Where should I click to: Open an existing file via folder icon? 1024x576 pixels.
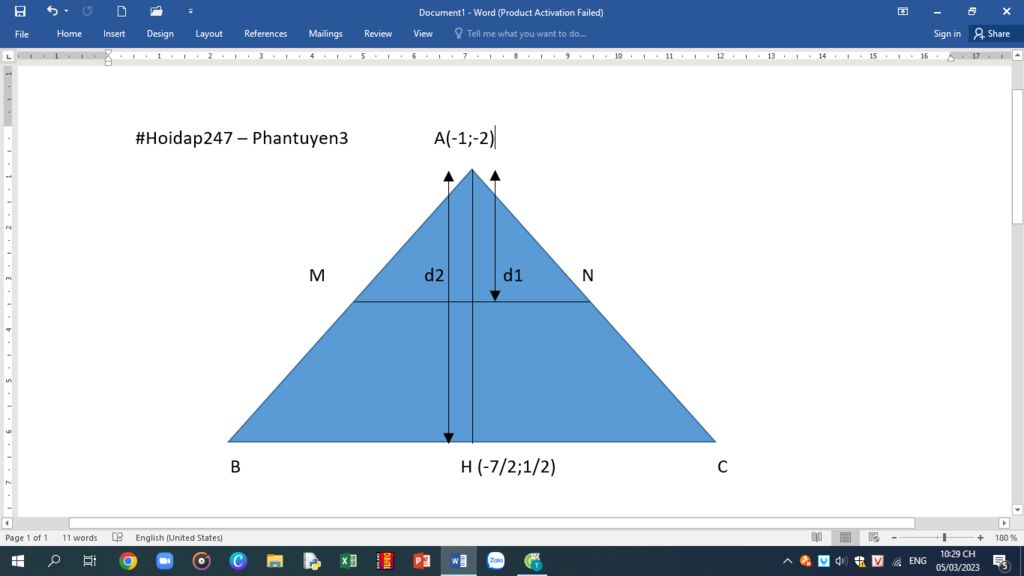[156, 11]
